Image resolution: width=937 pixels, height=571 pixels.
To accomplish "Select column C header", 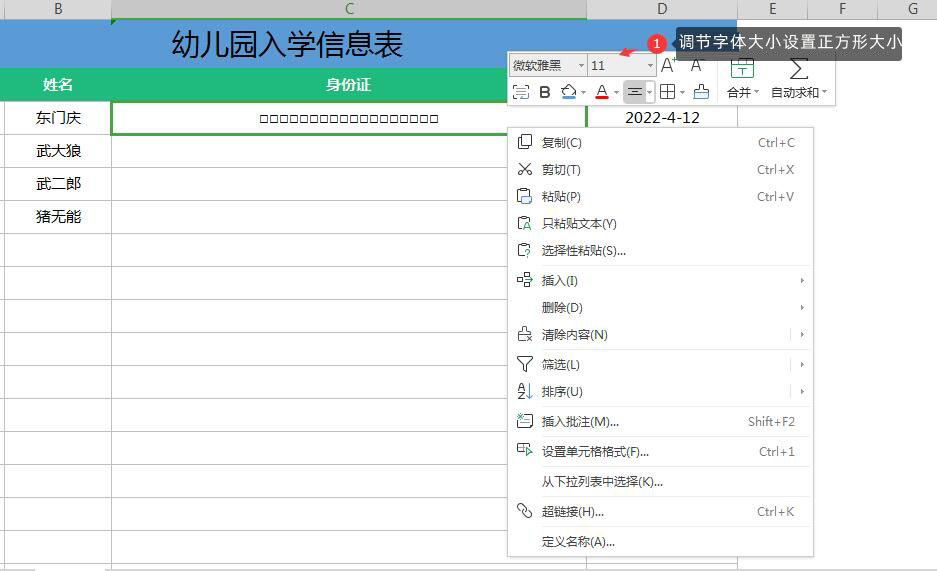I will click(x=349, y=9).
